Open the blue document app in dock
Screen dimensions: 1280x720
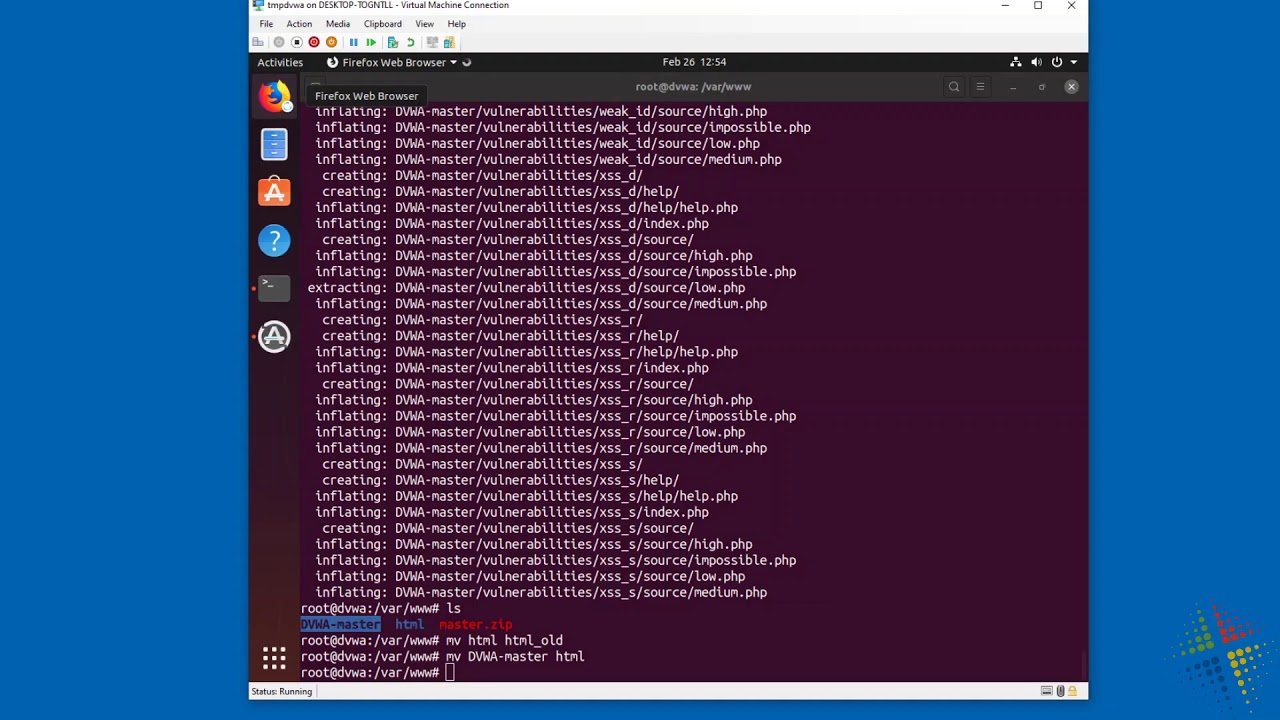[x=274, y=144]
